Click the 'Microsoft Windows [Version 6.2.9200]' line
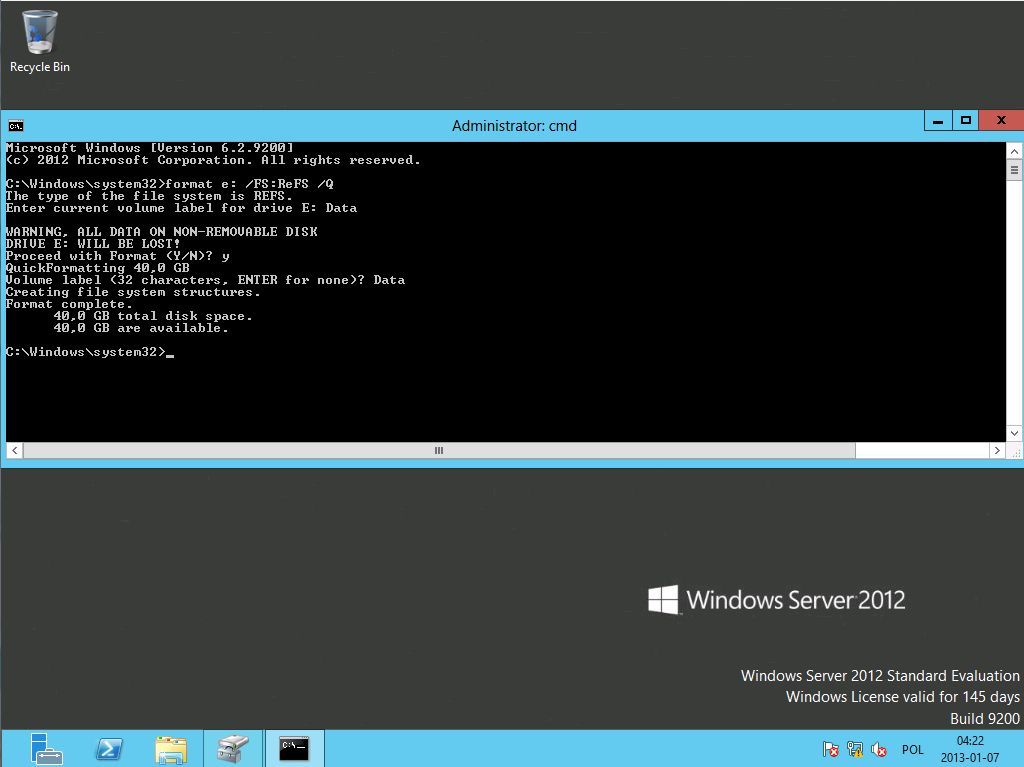1024x767 pixels. (150, 148)
